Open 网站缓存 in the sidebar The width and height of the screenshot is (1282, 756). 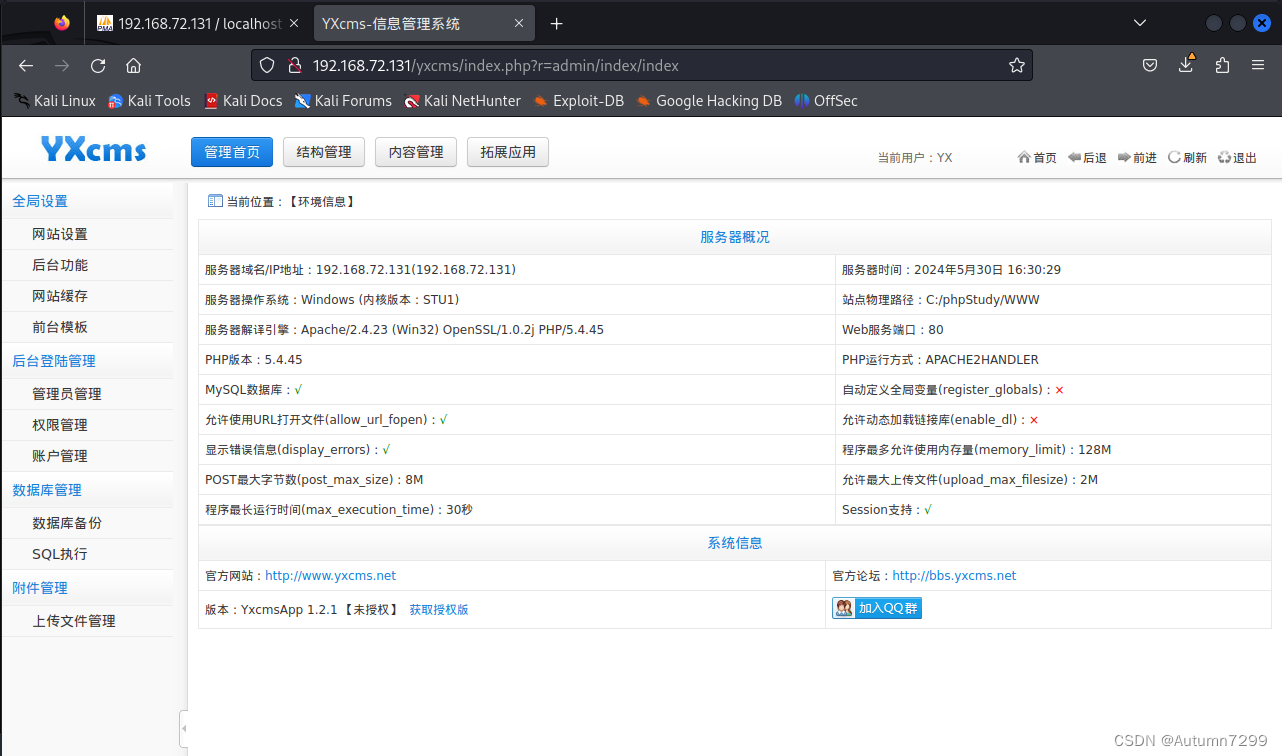pos(60,296)
